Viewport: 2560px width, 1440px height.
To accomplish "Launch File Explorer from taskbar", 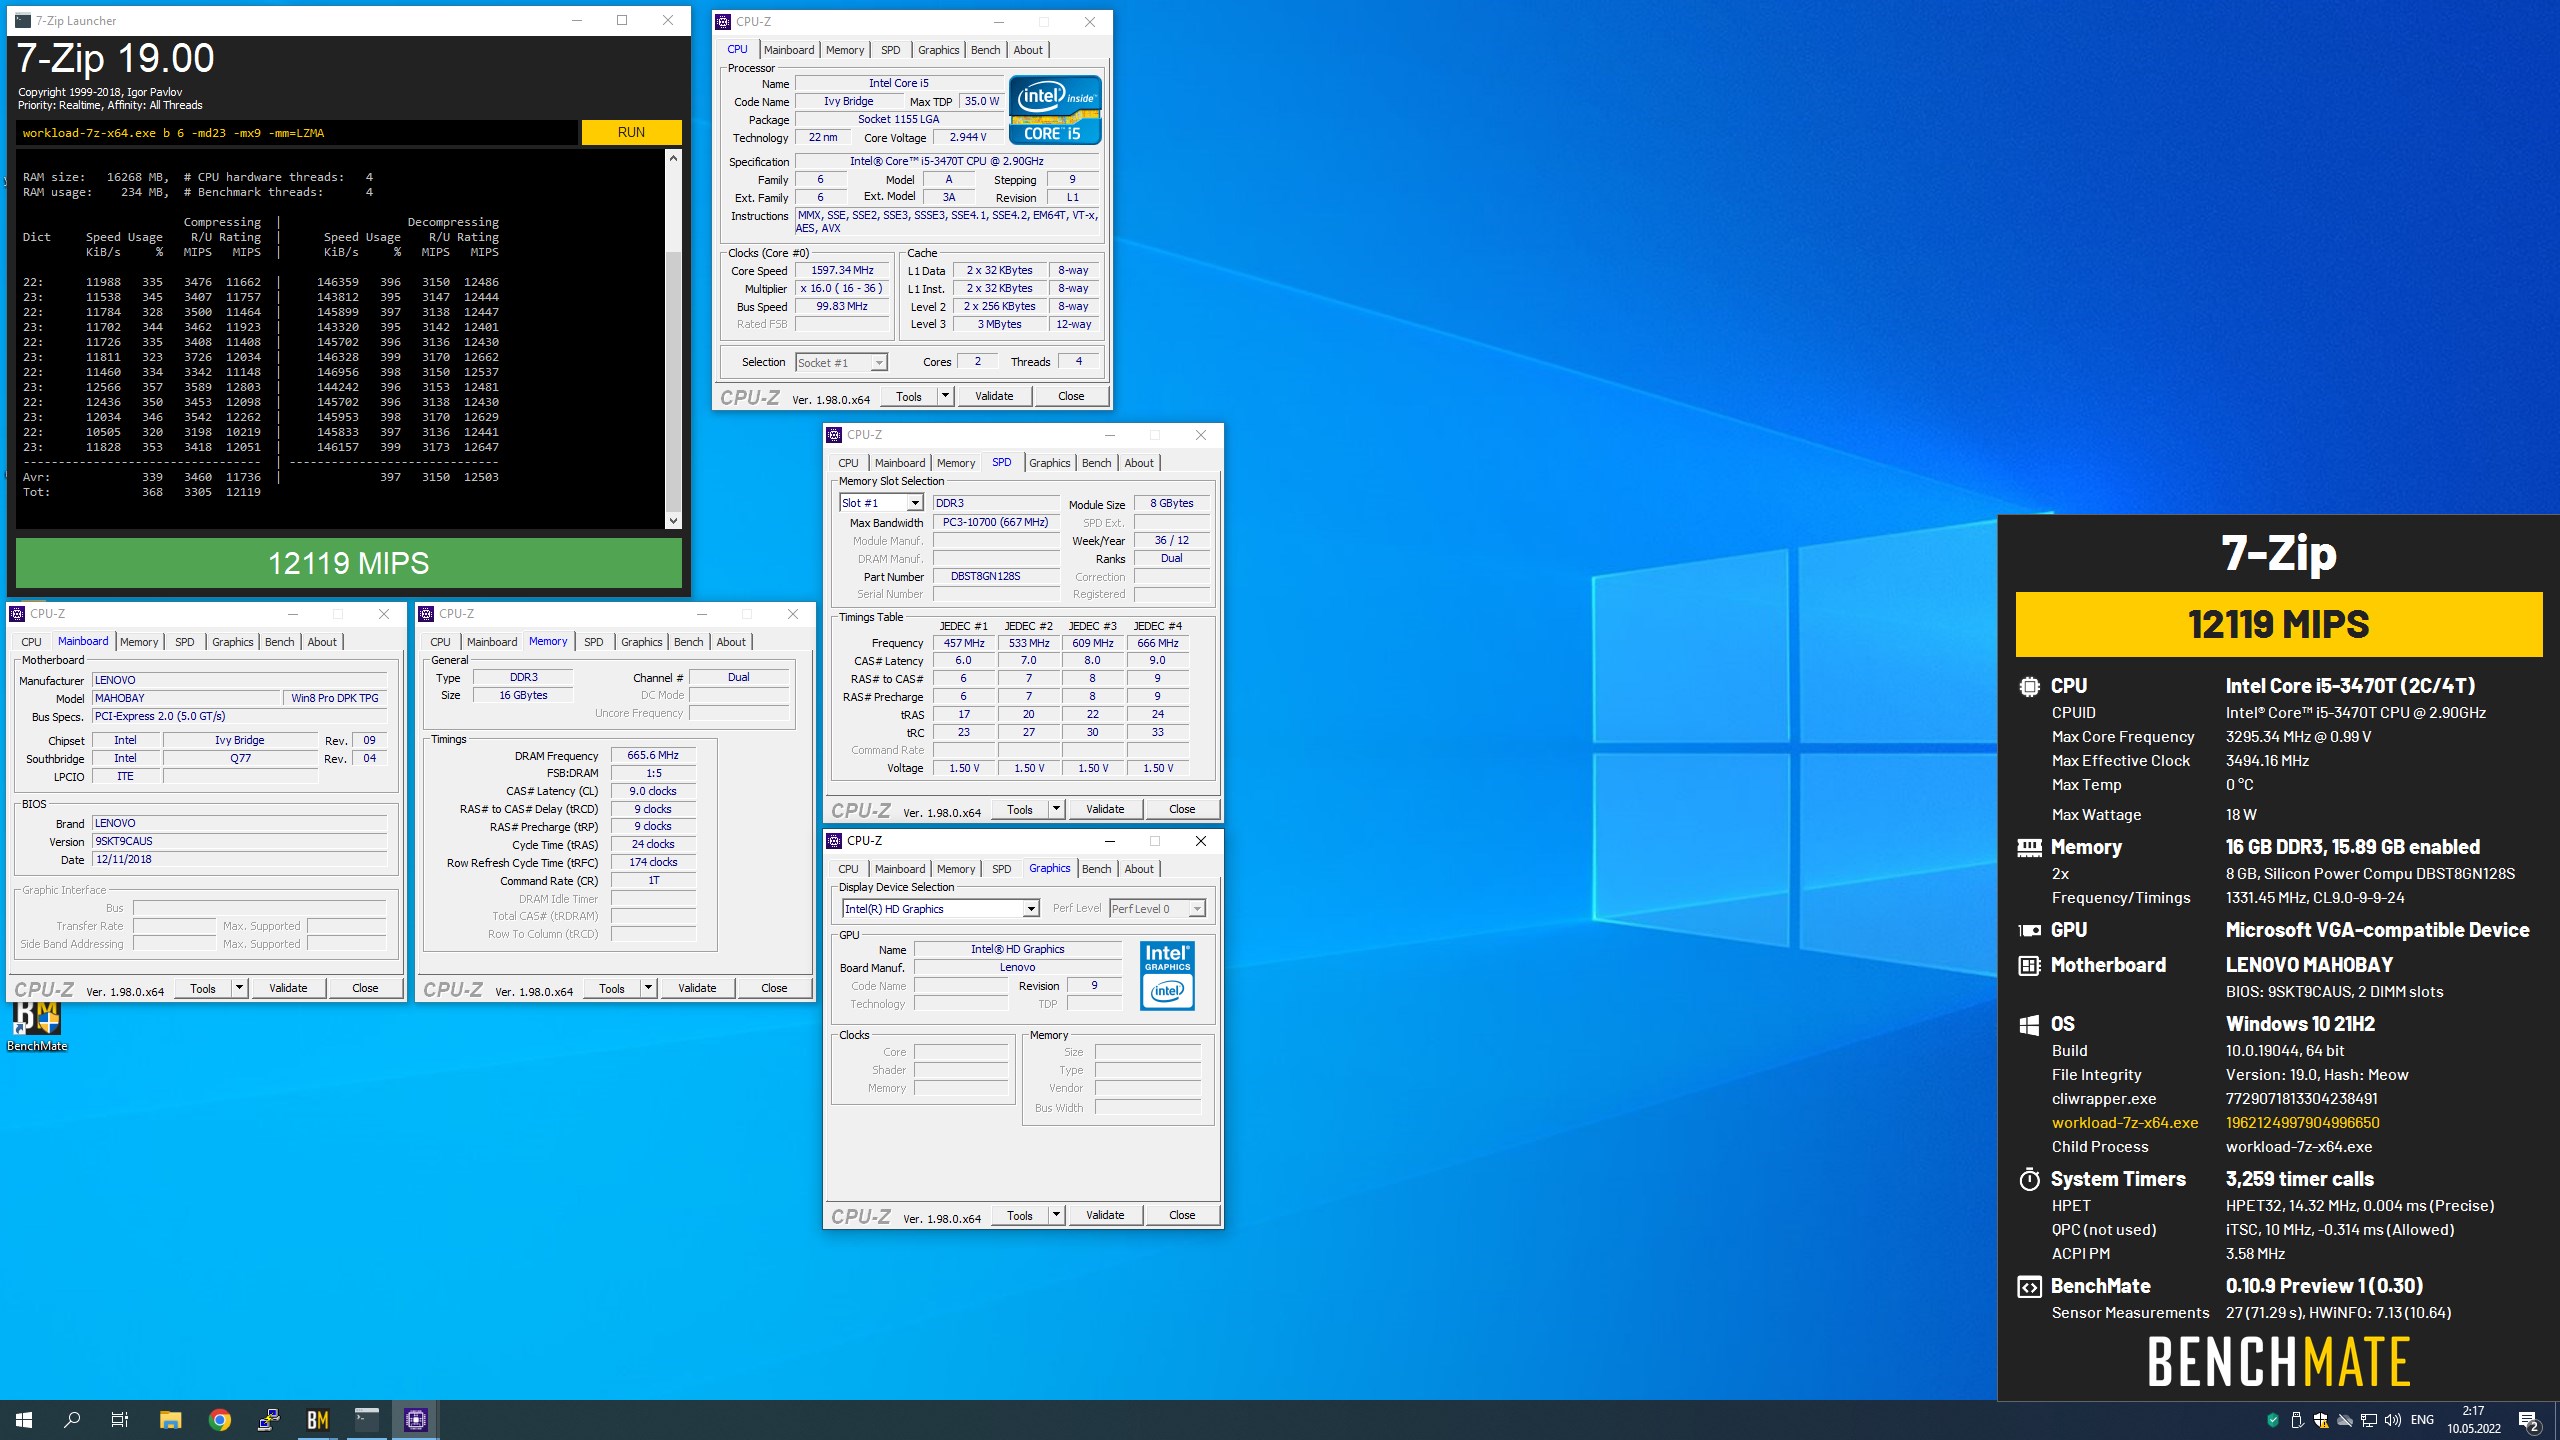I will [x=170, y=1420].
